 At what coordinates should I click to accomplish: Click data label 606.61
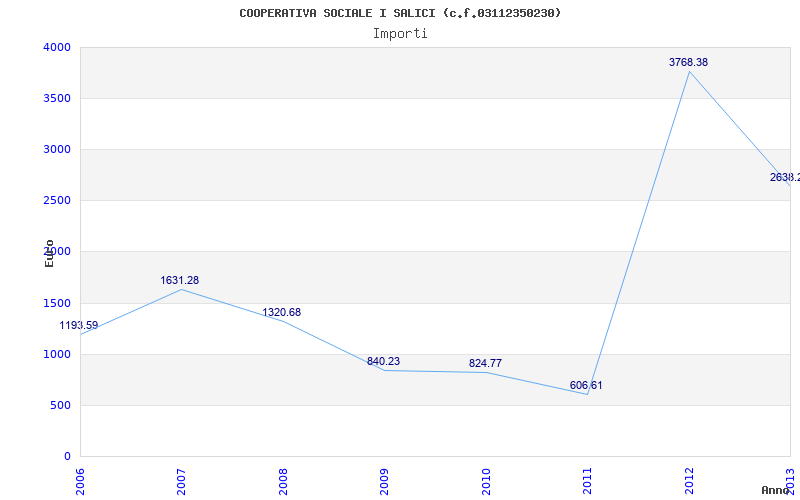point(586,386)
